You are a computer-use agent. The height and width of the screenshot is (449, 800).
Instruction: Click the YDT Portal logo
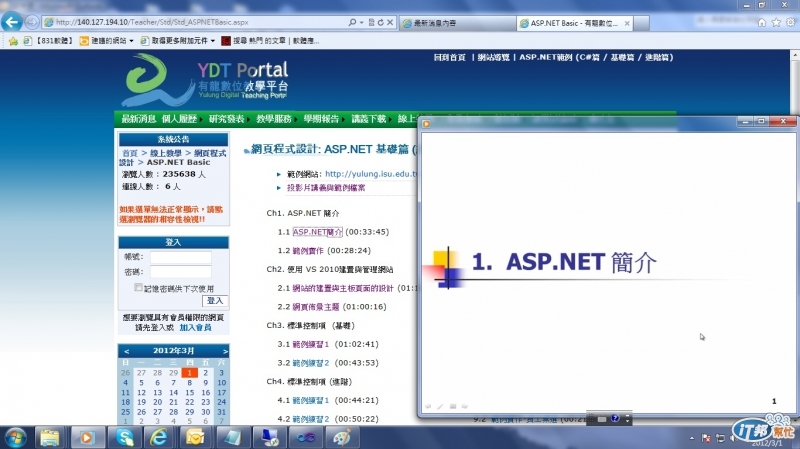(x=206, y=80)
